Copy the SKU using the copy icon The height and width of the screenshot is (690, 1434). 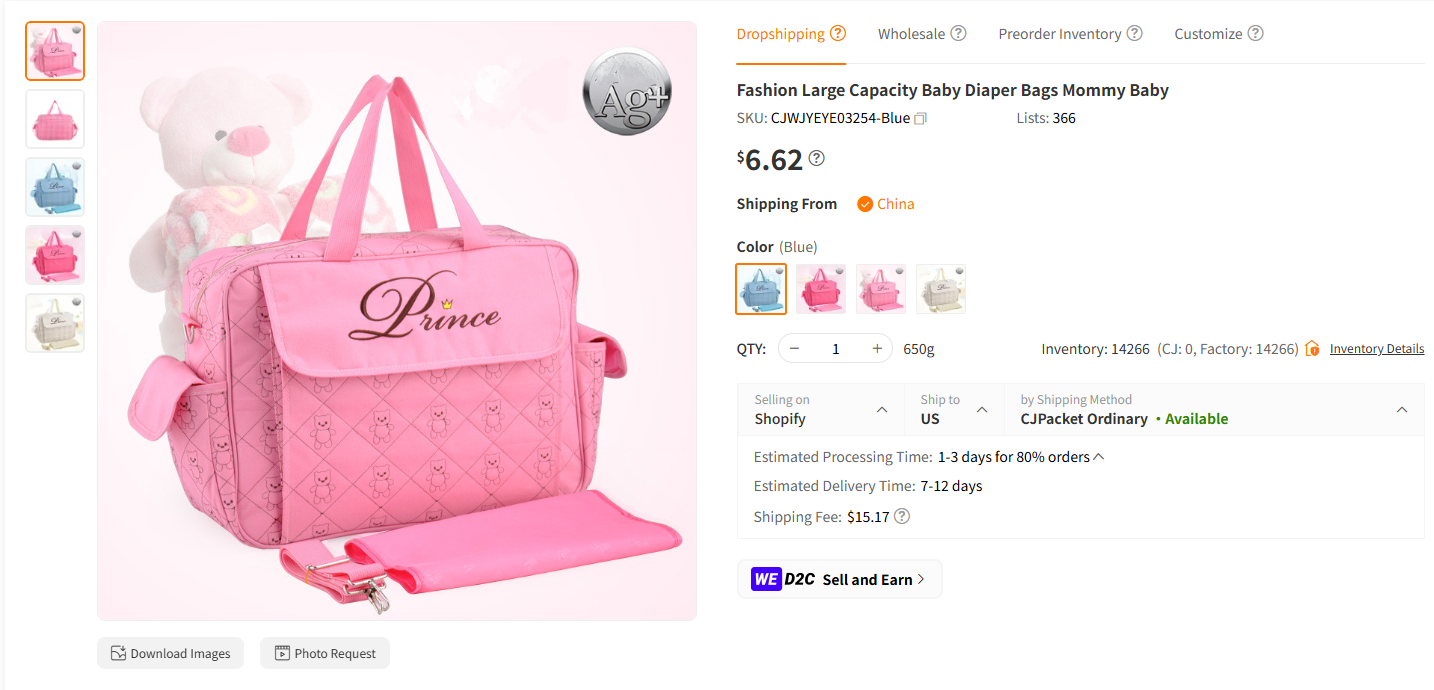(x=920, y=117)
